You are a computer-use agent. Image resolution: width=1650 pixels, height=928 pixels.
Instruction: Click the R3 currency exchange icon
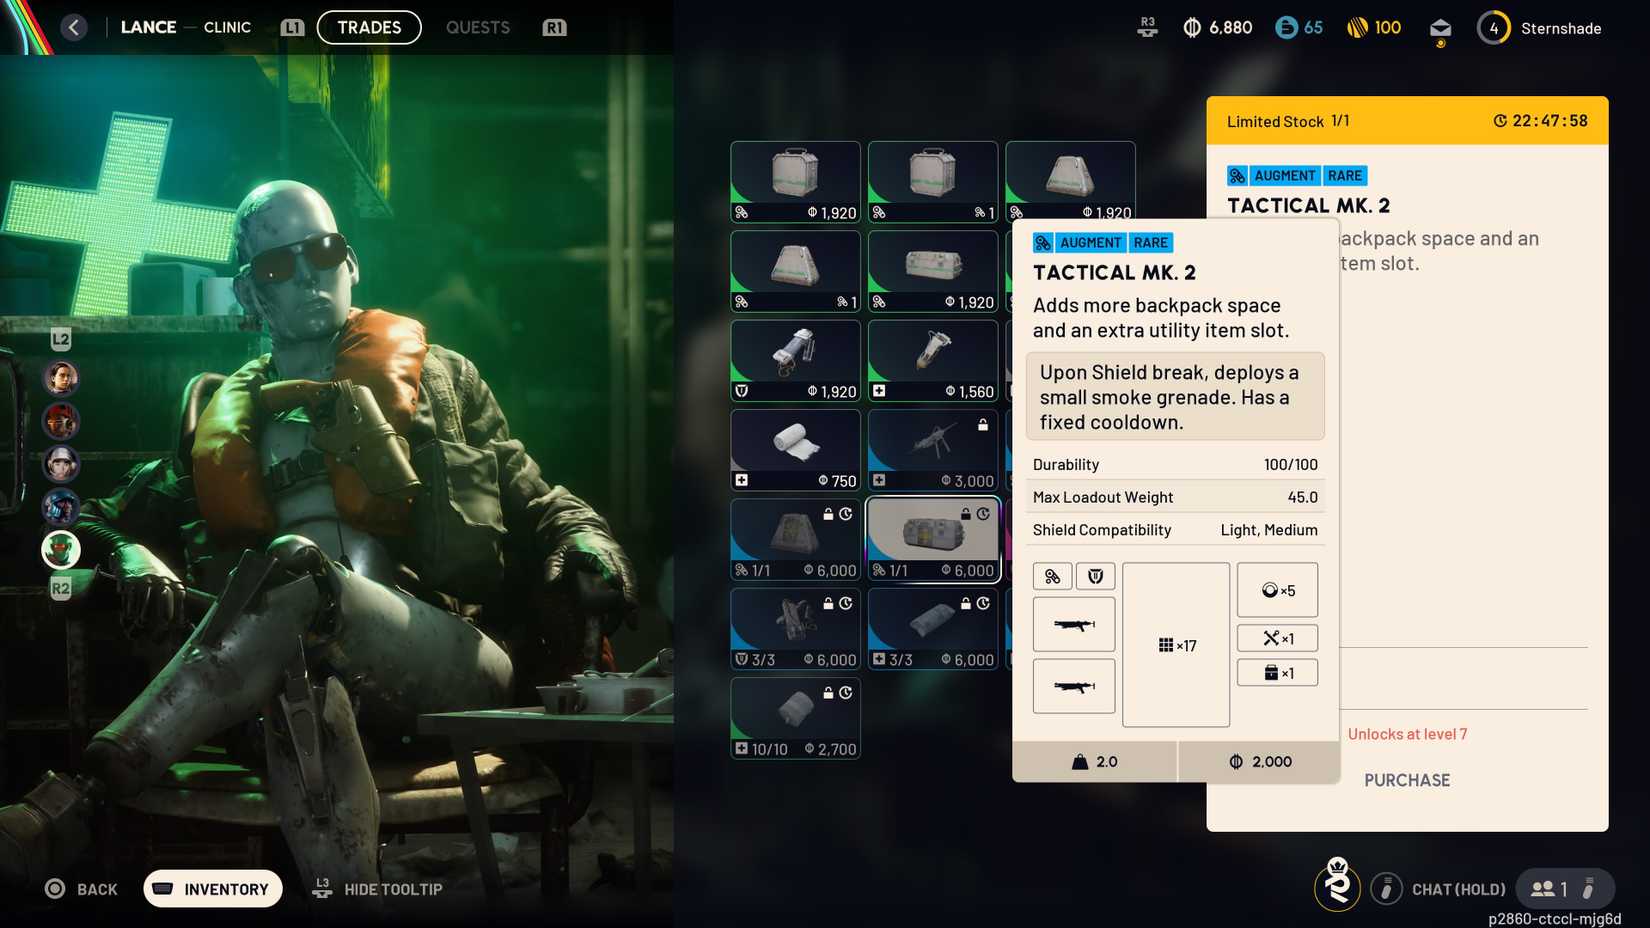[x=1147, y=27]
